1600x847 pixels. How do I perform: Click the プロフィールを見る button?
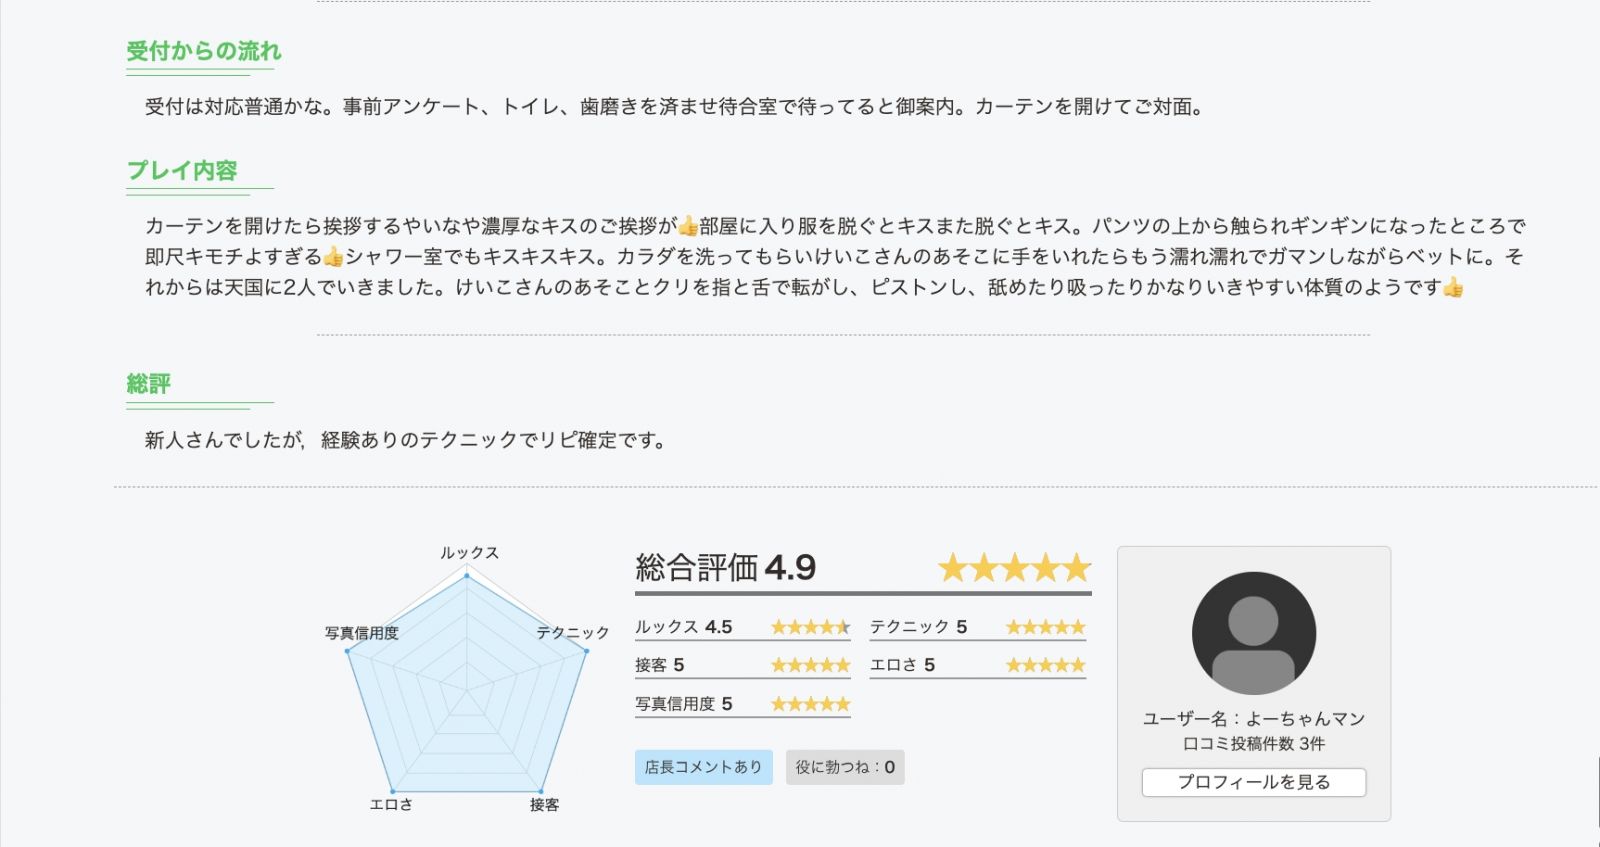[1253, 782]
